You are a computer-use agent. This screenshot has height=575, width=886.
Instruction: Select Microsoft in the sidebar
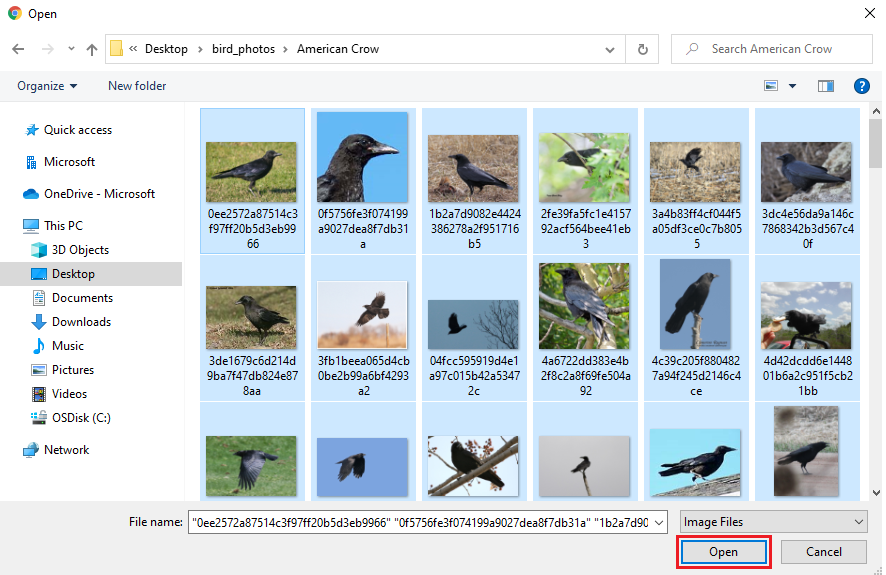click(60, 162)
